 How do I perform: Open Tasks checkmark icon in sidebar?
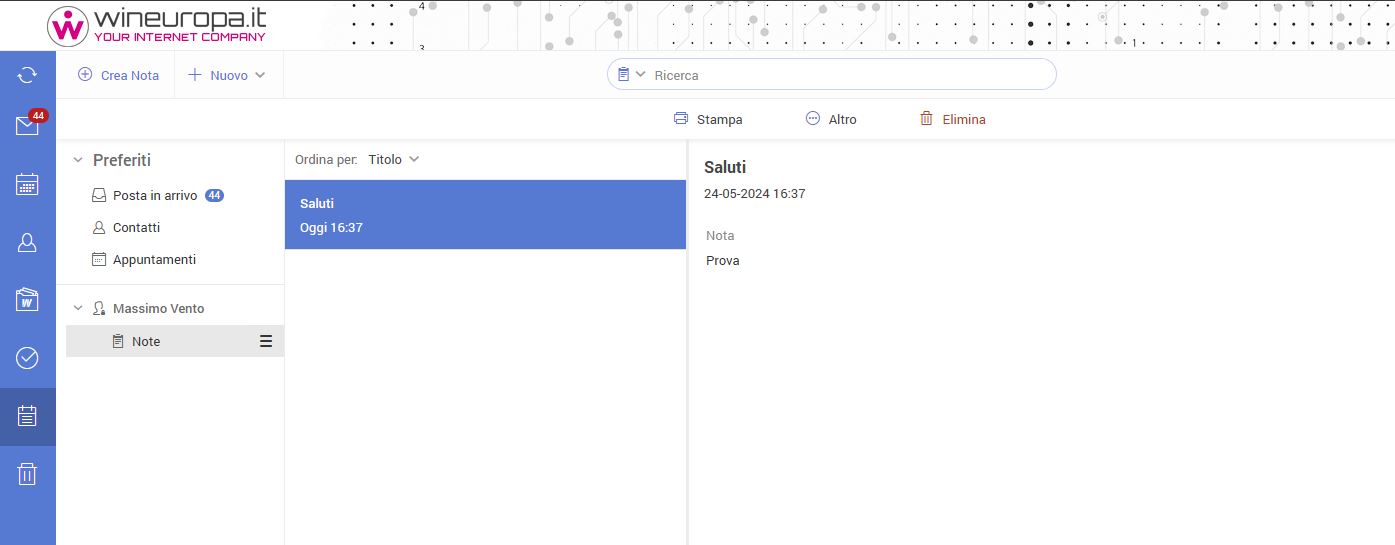pos(27,357)
